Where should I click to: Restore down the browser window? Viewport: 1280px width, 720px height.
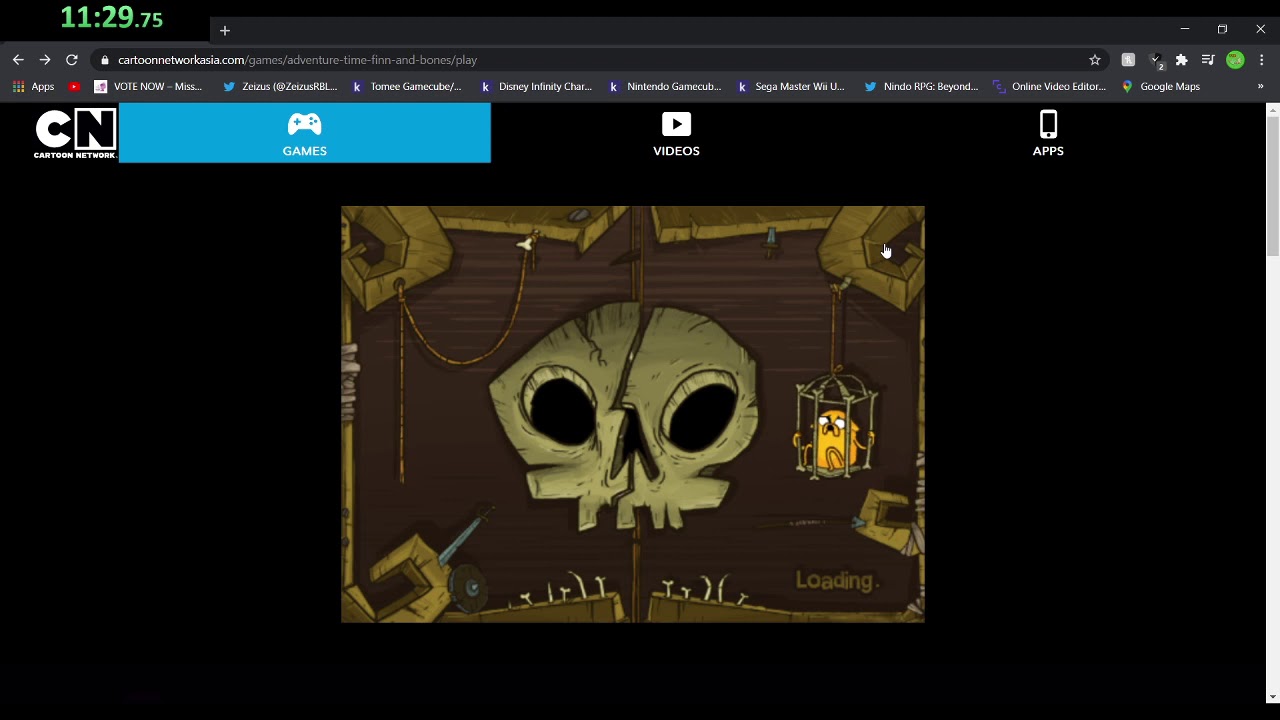click(1222, 29)
